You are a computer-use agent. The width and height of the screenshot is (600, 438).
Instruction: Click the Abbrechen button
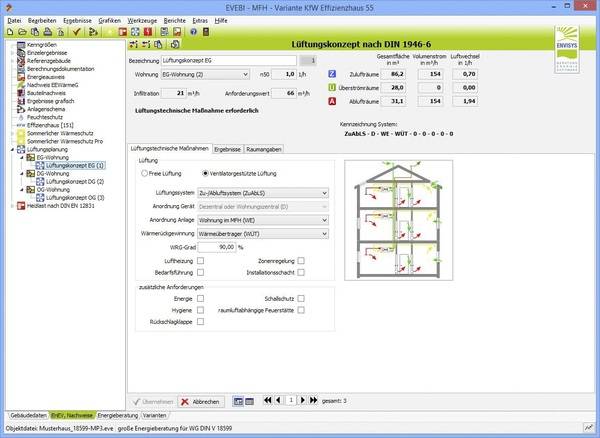coord(200,401)
